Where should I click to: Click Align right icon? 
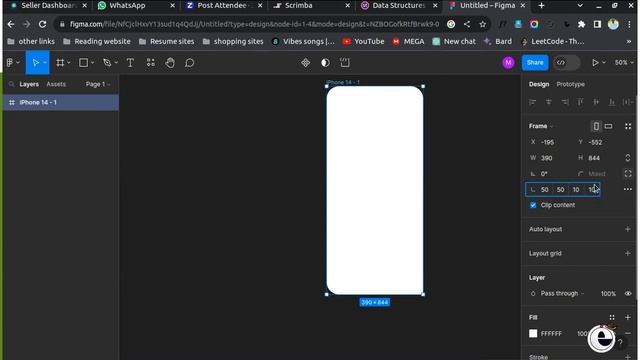click(x=564, y=102)
